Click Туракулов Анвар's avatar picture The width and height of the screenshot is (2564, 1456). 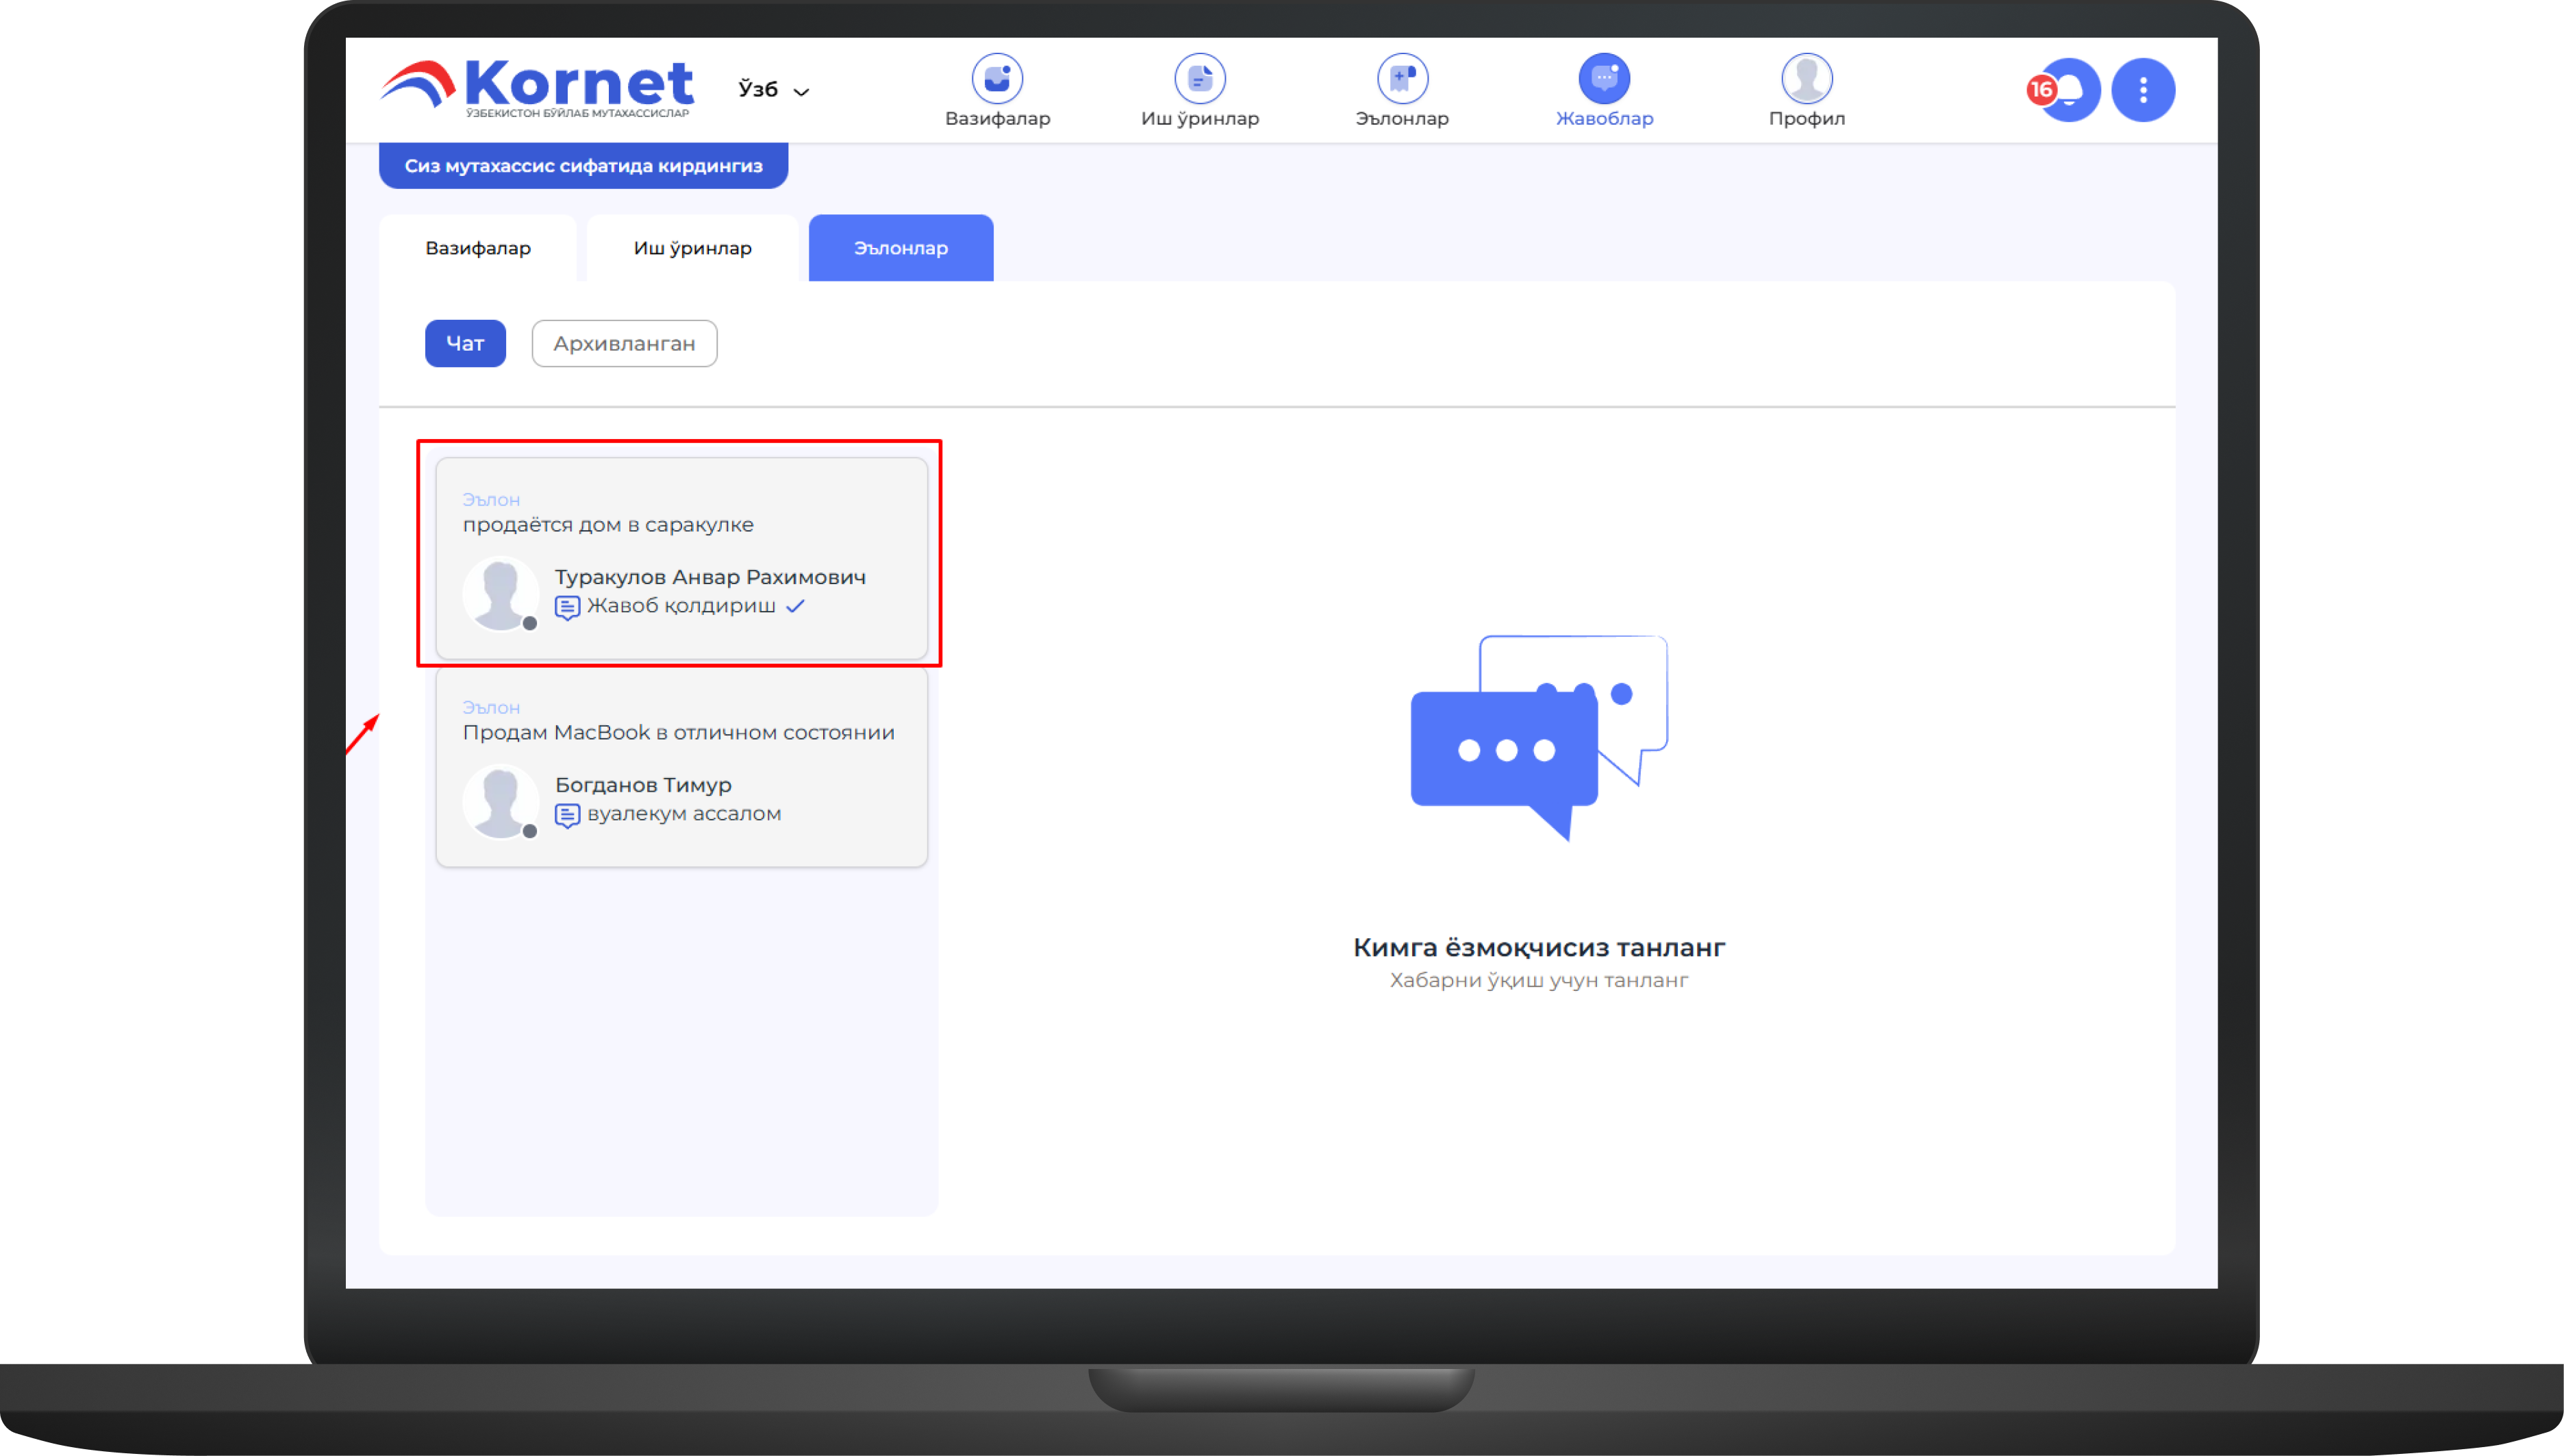click(x=500, y=593)
